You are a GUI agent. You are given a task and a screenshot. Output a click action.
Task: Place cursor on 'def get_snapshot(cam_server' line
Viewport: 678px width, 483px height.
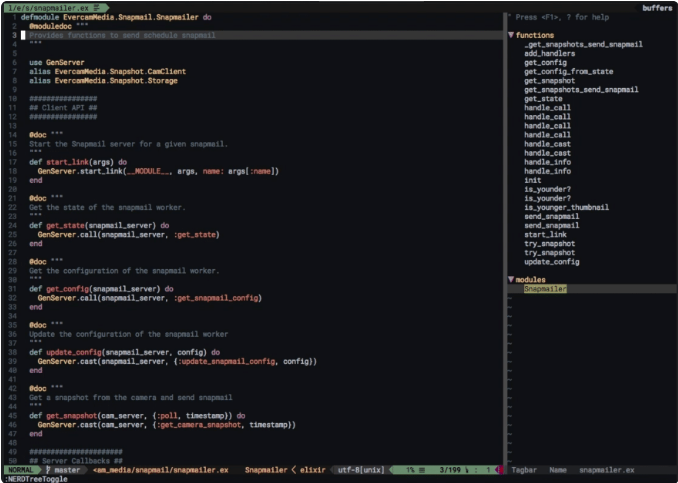pyautogui.click(x=137, y=416)
